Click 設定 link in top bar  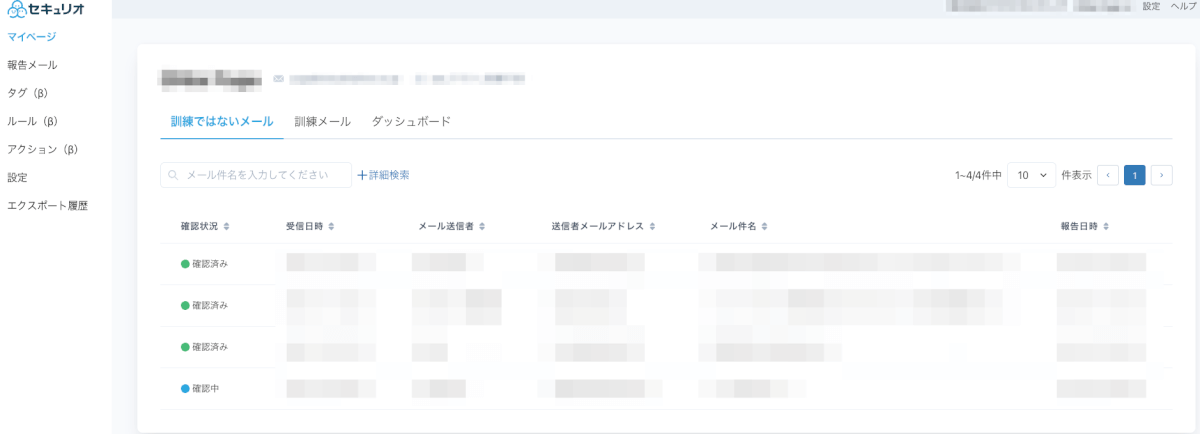pos(1151,6)
